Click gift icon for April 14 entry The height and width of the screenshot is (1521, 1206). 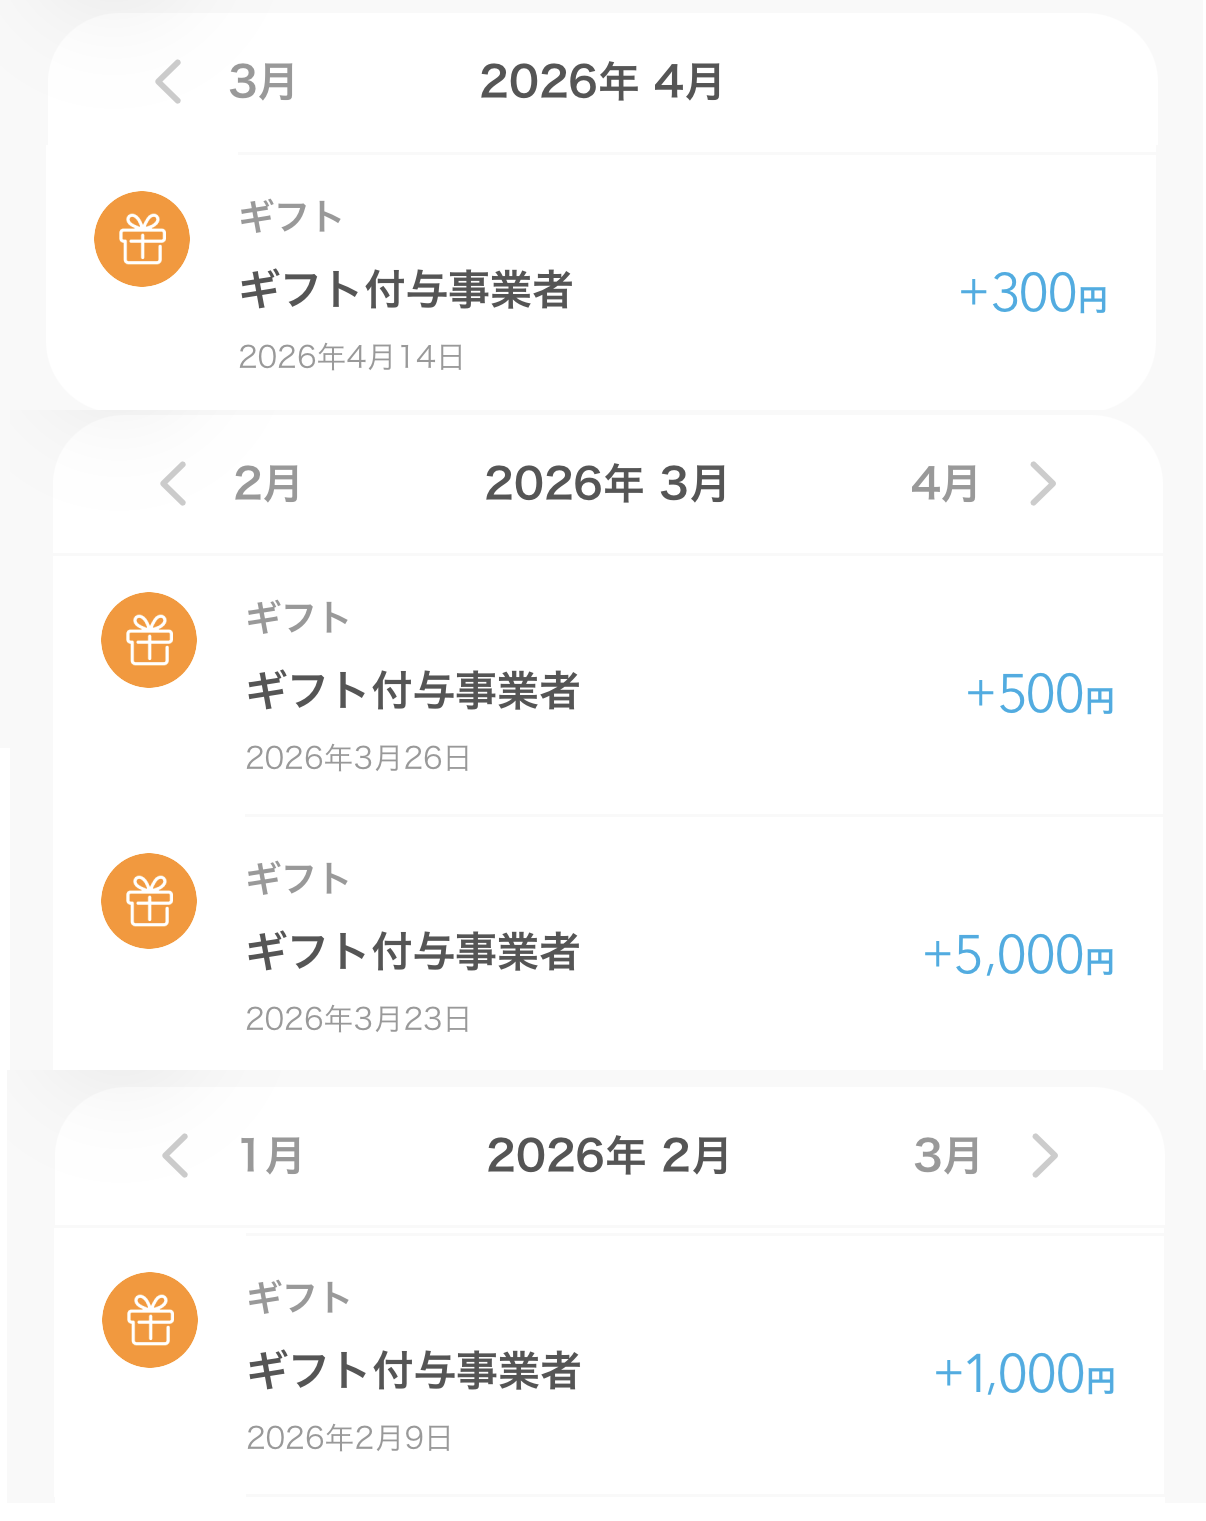[142, 239]
